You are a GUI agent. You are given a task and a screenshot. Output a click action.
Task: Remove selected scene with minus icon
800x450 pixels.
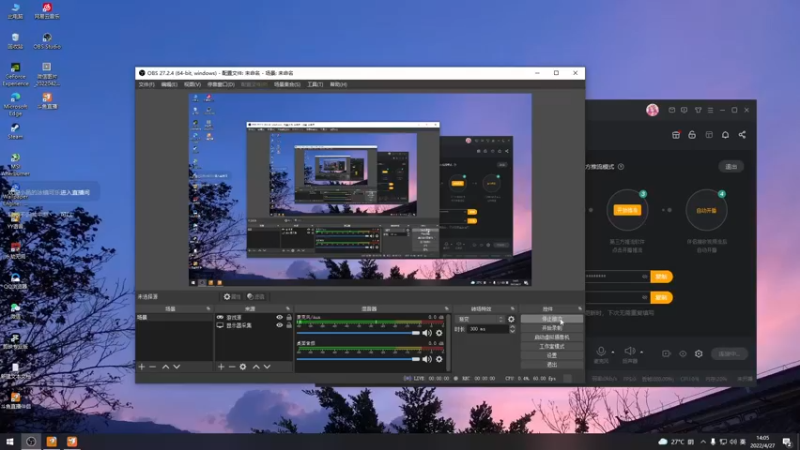point(153,367)
